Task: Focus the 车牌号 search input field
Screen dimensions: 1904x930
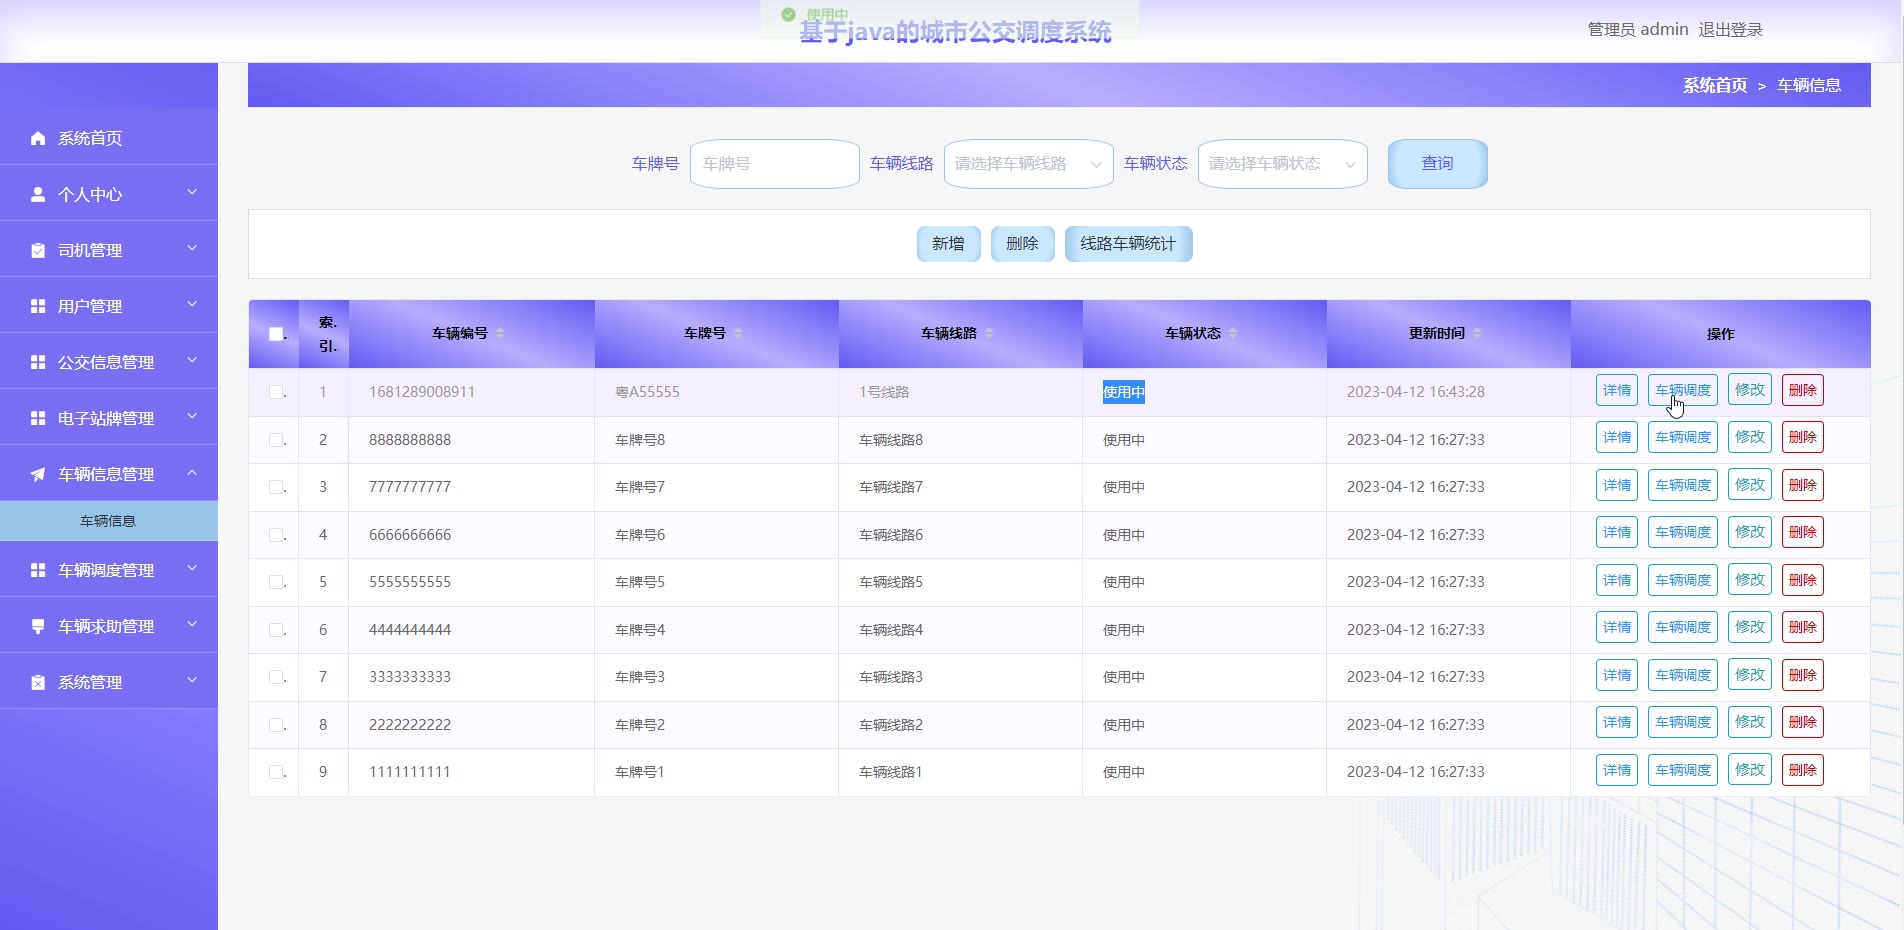Action: [774, 164]
